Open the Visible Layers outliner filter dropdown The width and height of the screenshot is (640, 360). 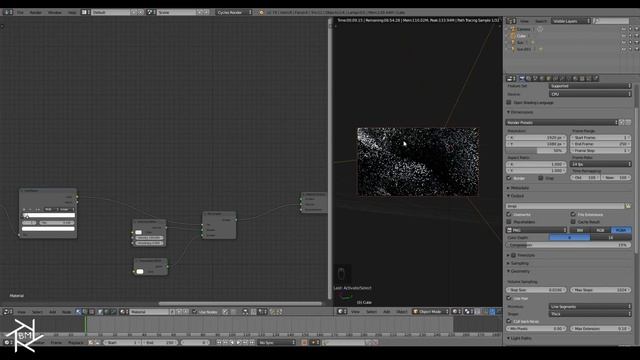[571, 21]
